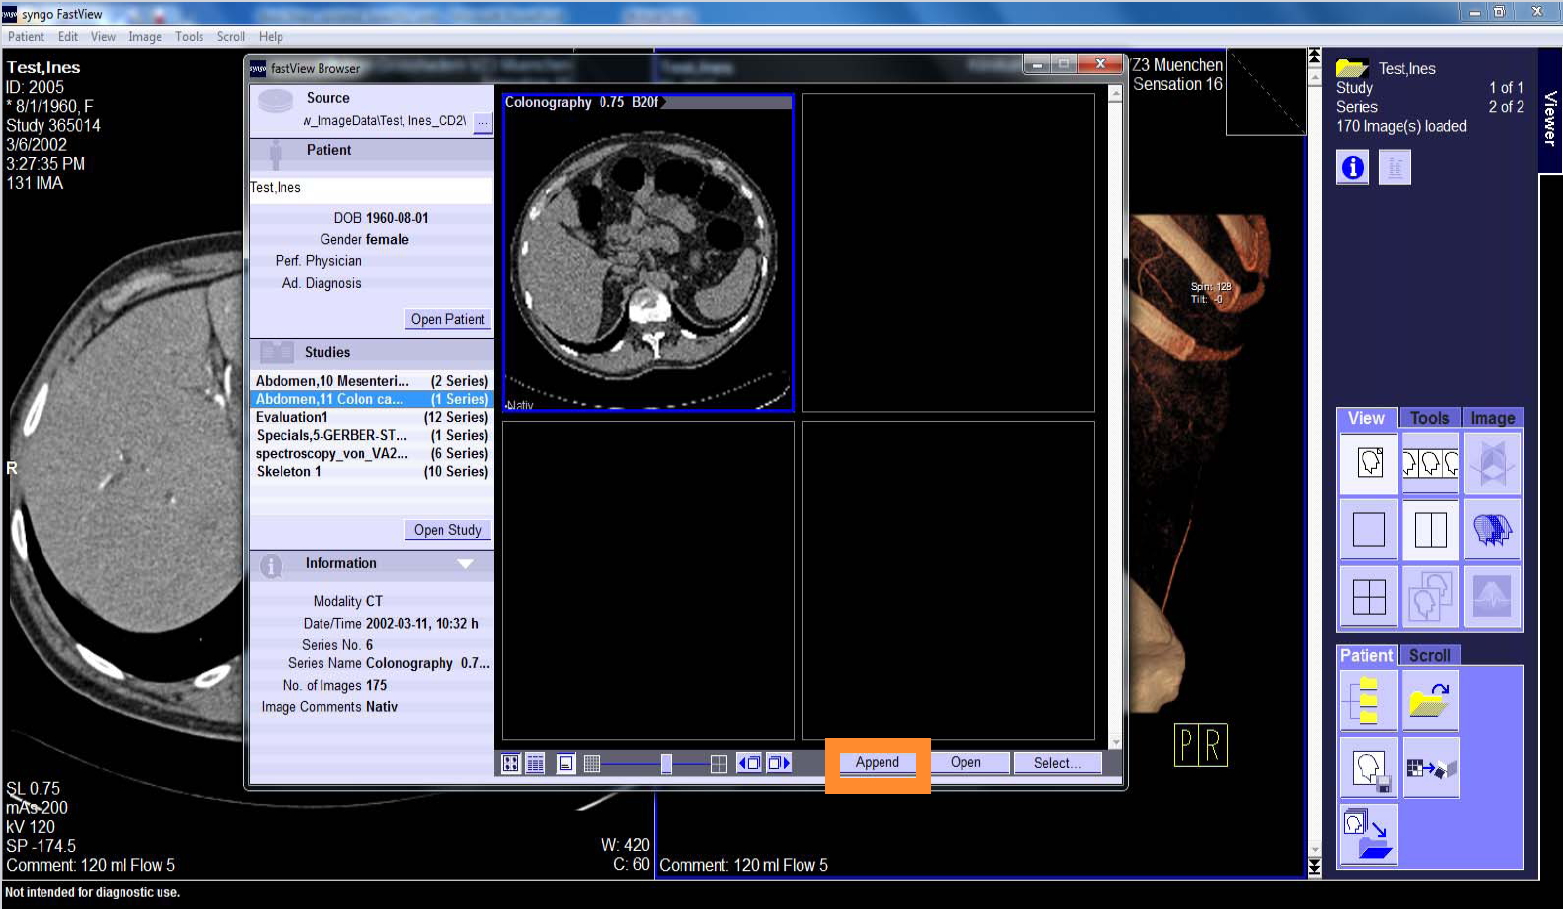
Task: Adjust the thumbnail size slider handle
Action: pyautogui.click(x=666, y=764)
